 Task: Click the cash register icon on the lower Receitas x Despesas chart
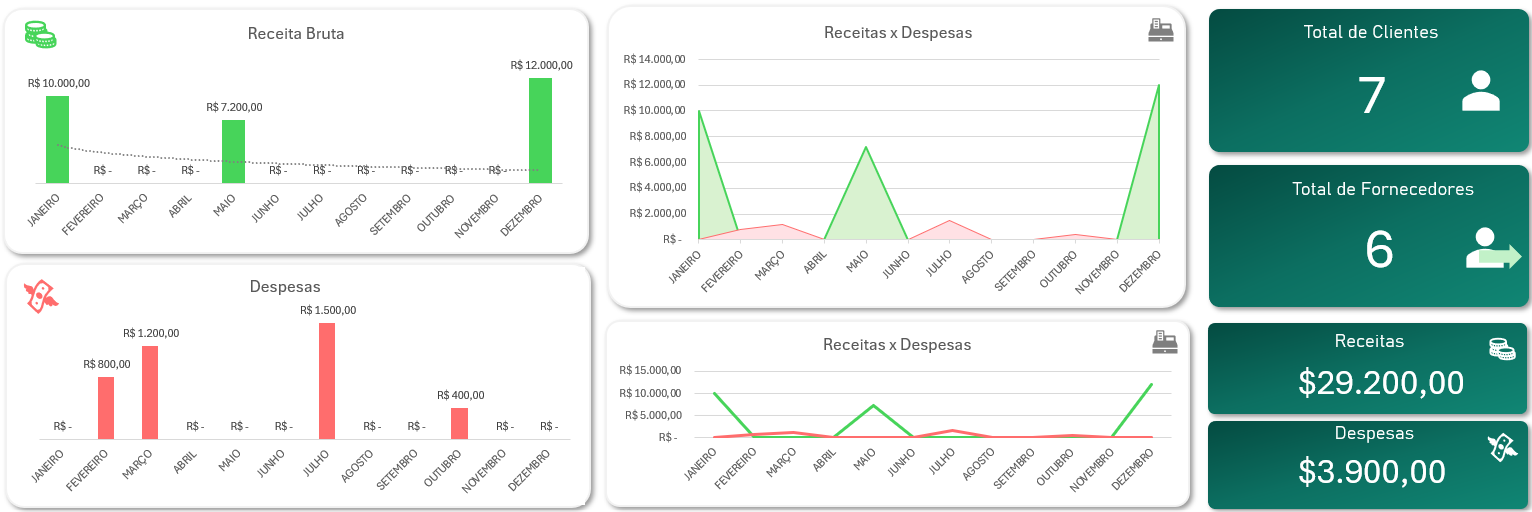(x=1164, y=343)
